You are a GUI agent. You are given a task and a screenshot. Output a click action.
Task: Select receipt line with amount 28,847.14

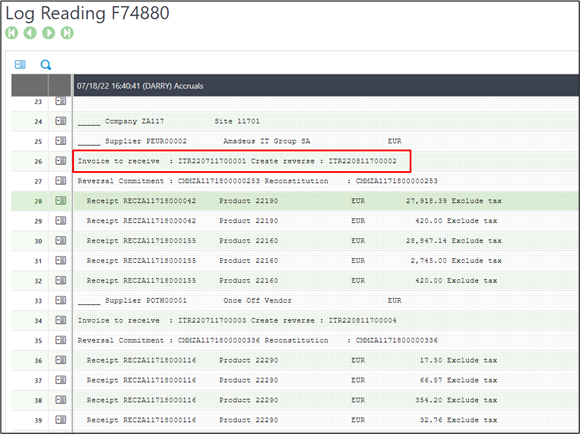(x=326, y=241)
